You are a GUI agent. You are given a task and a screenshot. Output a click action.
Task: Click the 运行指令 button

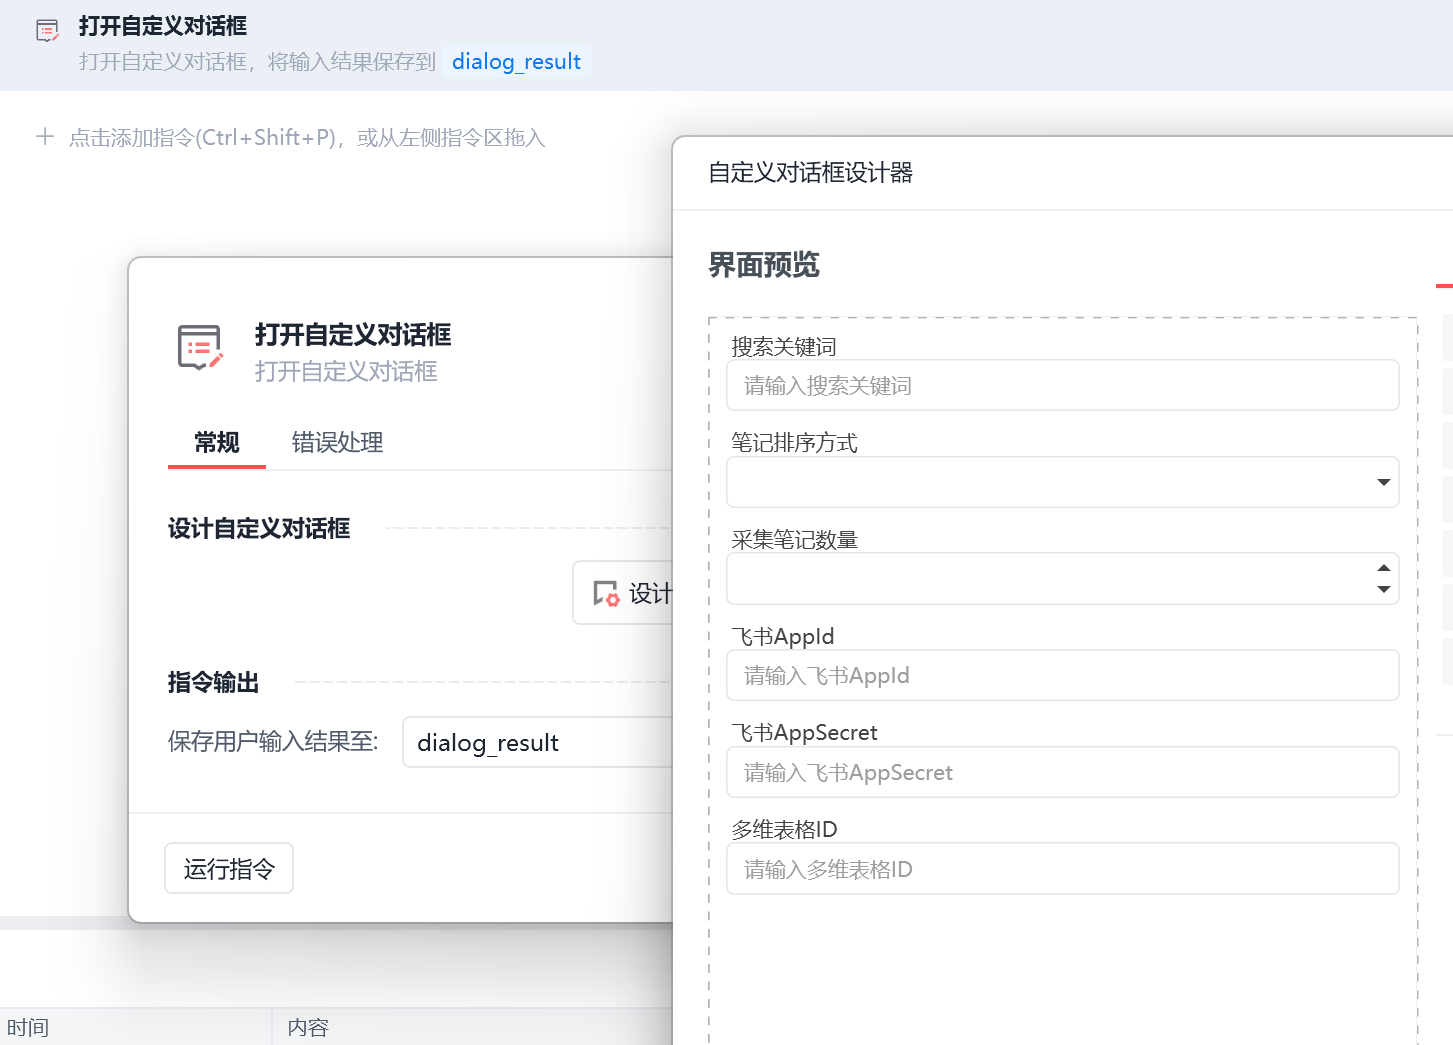[229, 868]
